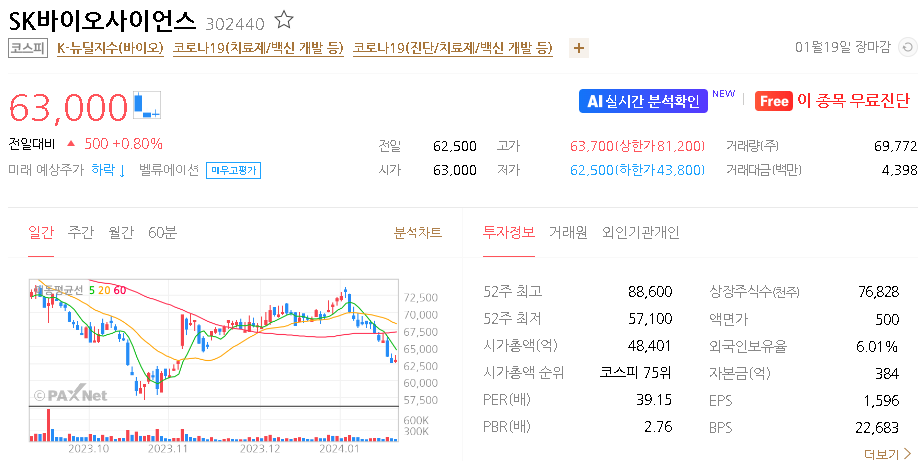Switch chart to 월간 tab
This screenshot has height=474, width=923.
point(121,233)
